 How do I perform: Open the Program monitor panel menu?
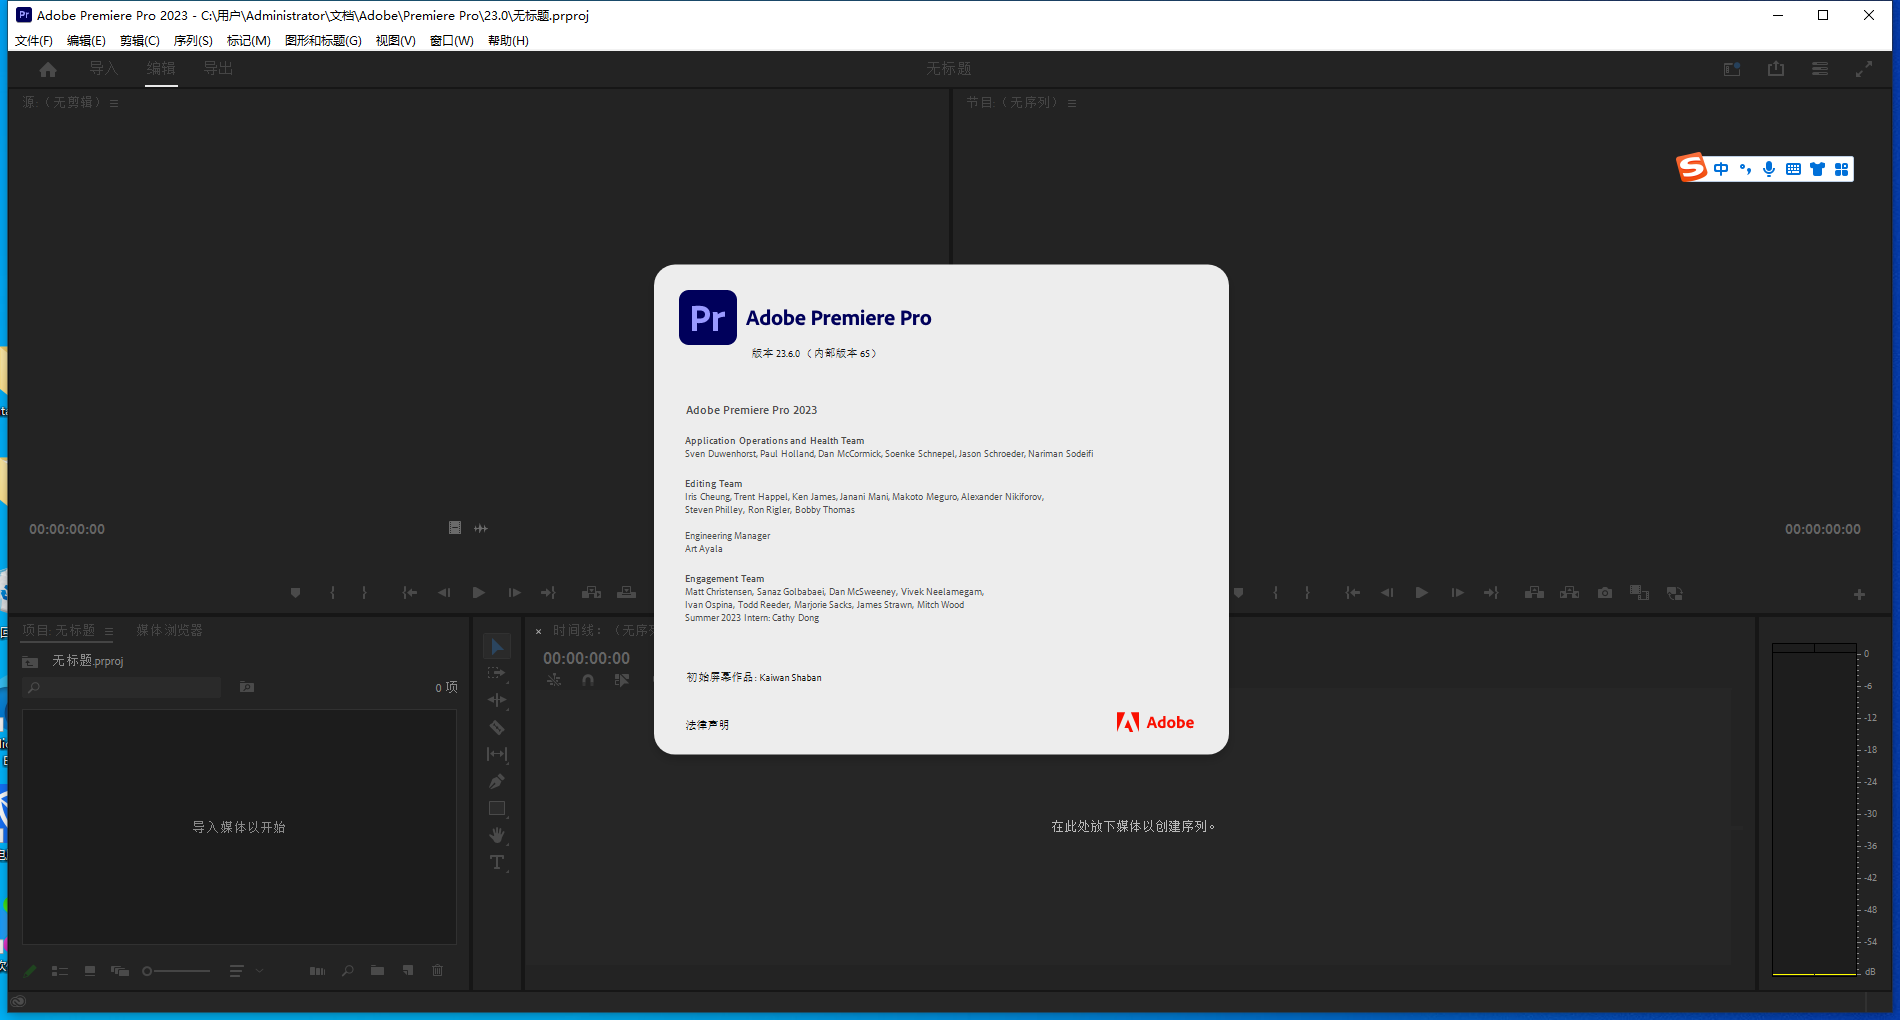[x=1072, y=102]
